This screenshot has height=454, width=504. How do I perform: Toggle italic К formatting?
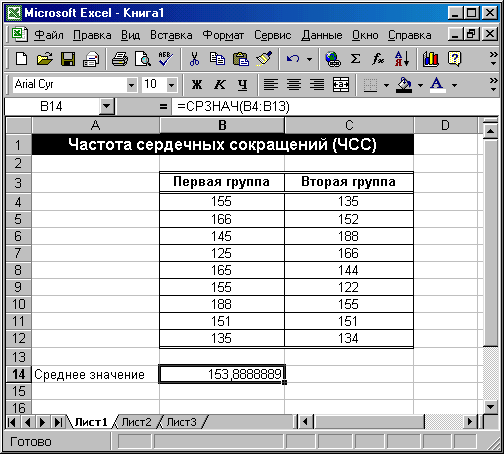pos(220,84)
